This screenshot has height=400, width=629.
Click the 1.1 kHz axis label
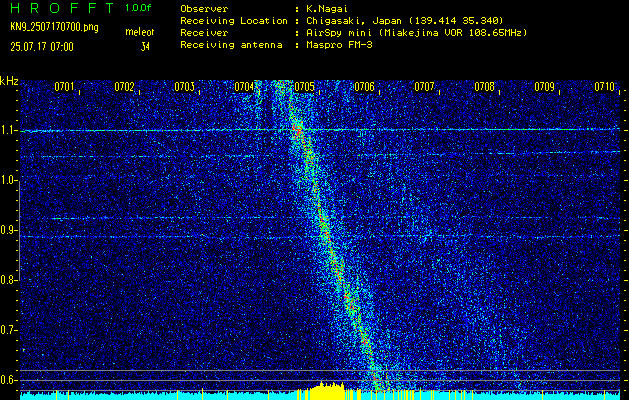click(9, 131)
